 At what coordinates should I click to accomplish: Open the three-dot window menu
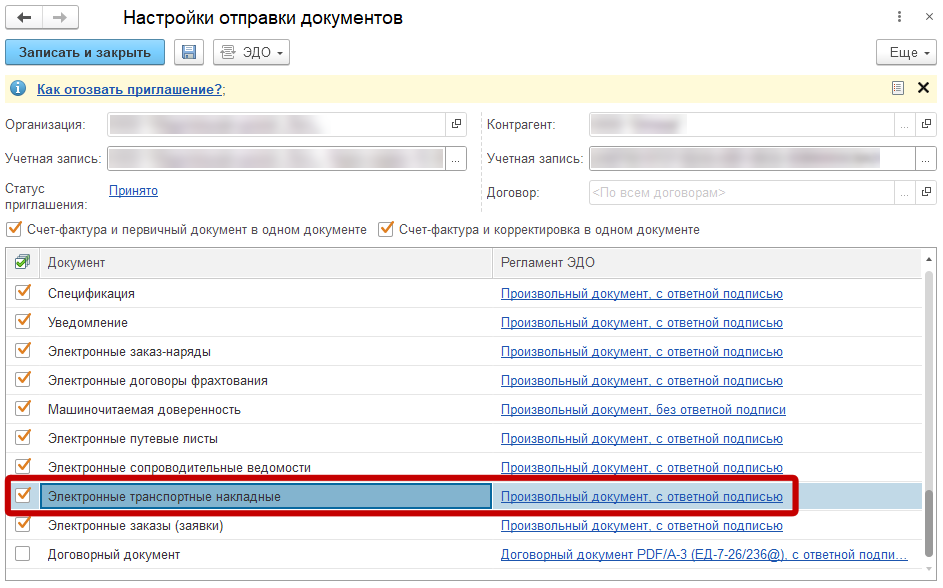pos(899,17)
